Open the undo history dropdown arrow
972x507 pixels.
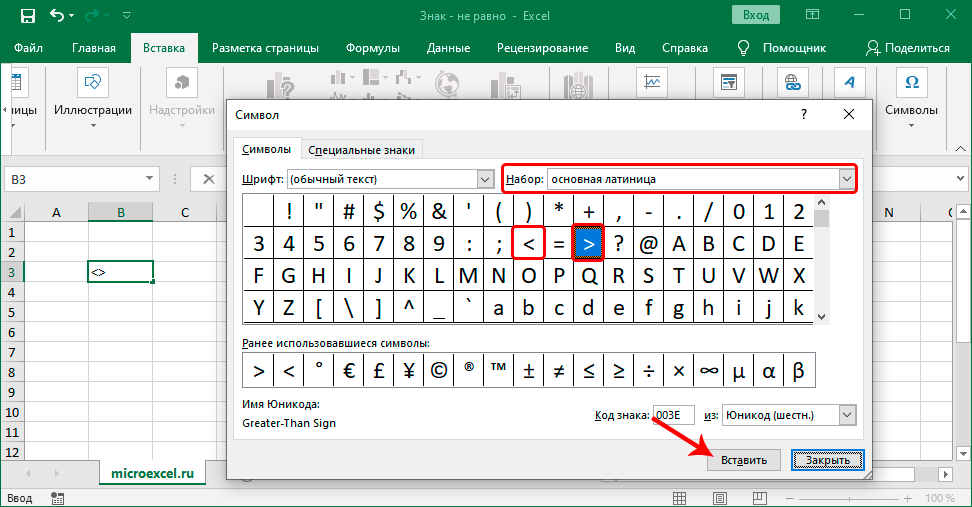coord(72,15)
